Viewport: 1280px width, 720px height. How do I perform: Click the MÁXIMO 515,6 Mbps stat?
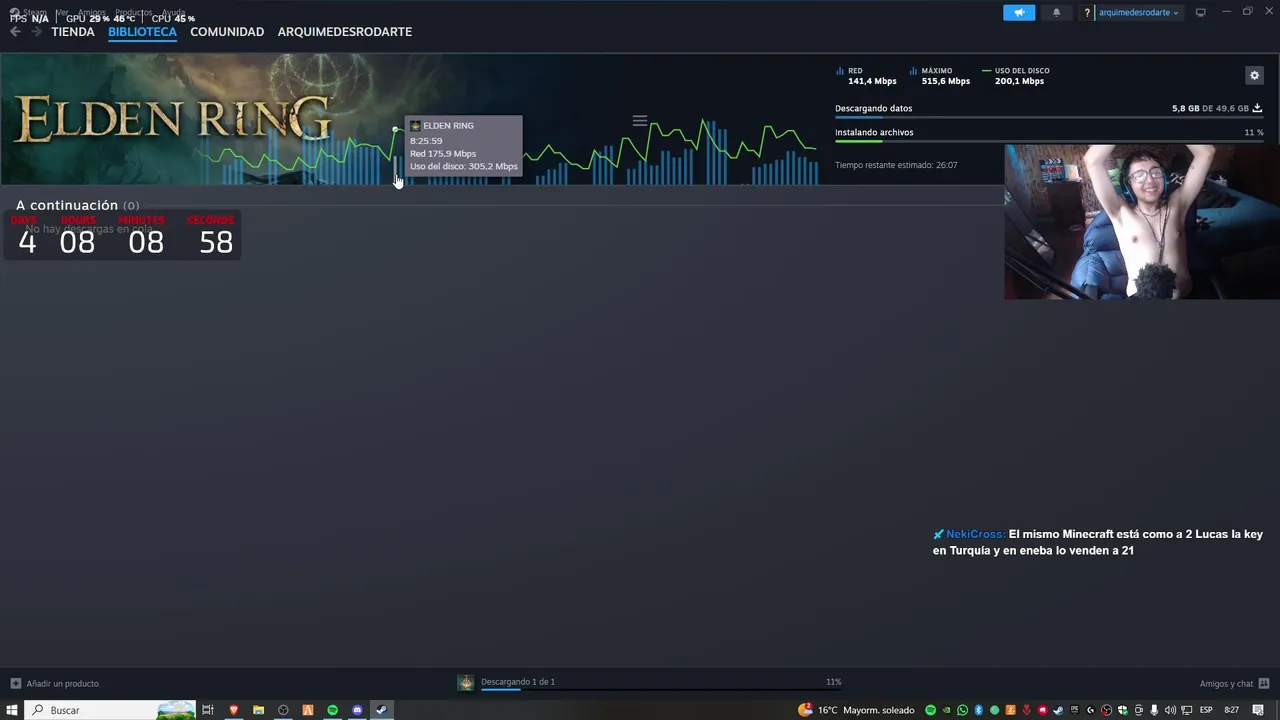940,76
